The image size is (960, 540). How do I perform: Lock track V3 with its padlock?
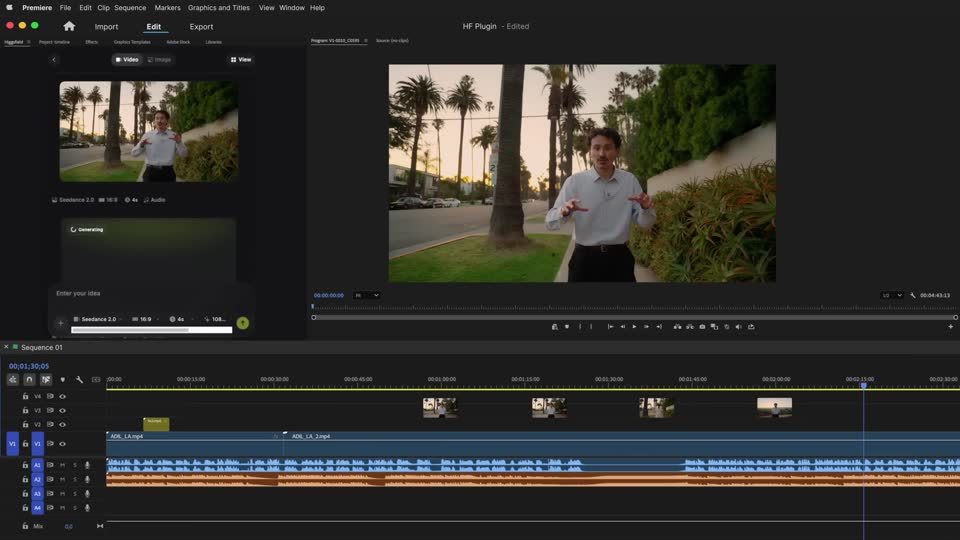point(25,410)
